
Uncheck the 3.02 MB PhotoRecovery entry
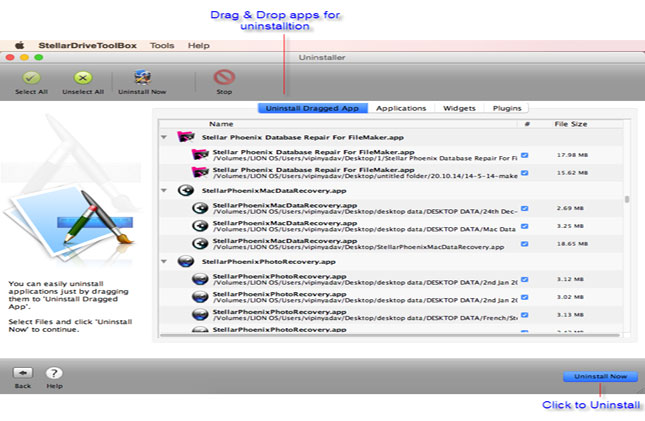coord(524,297)
